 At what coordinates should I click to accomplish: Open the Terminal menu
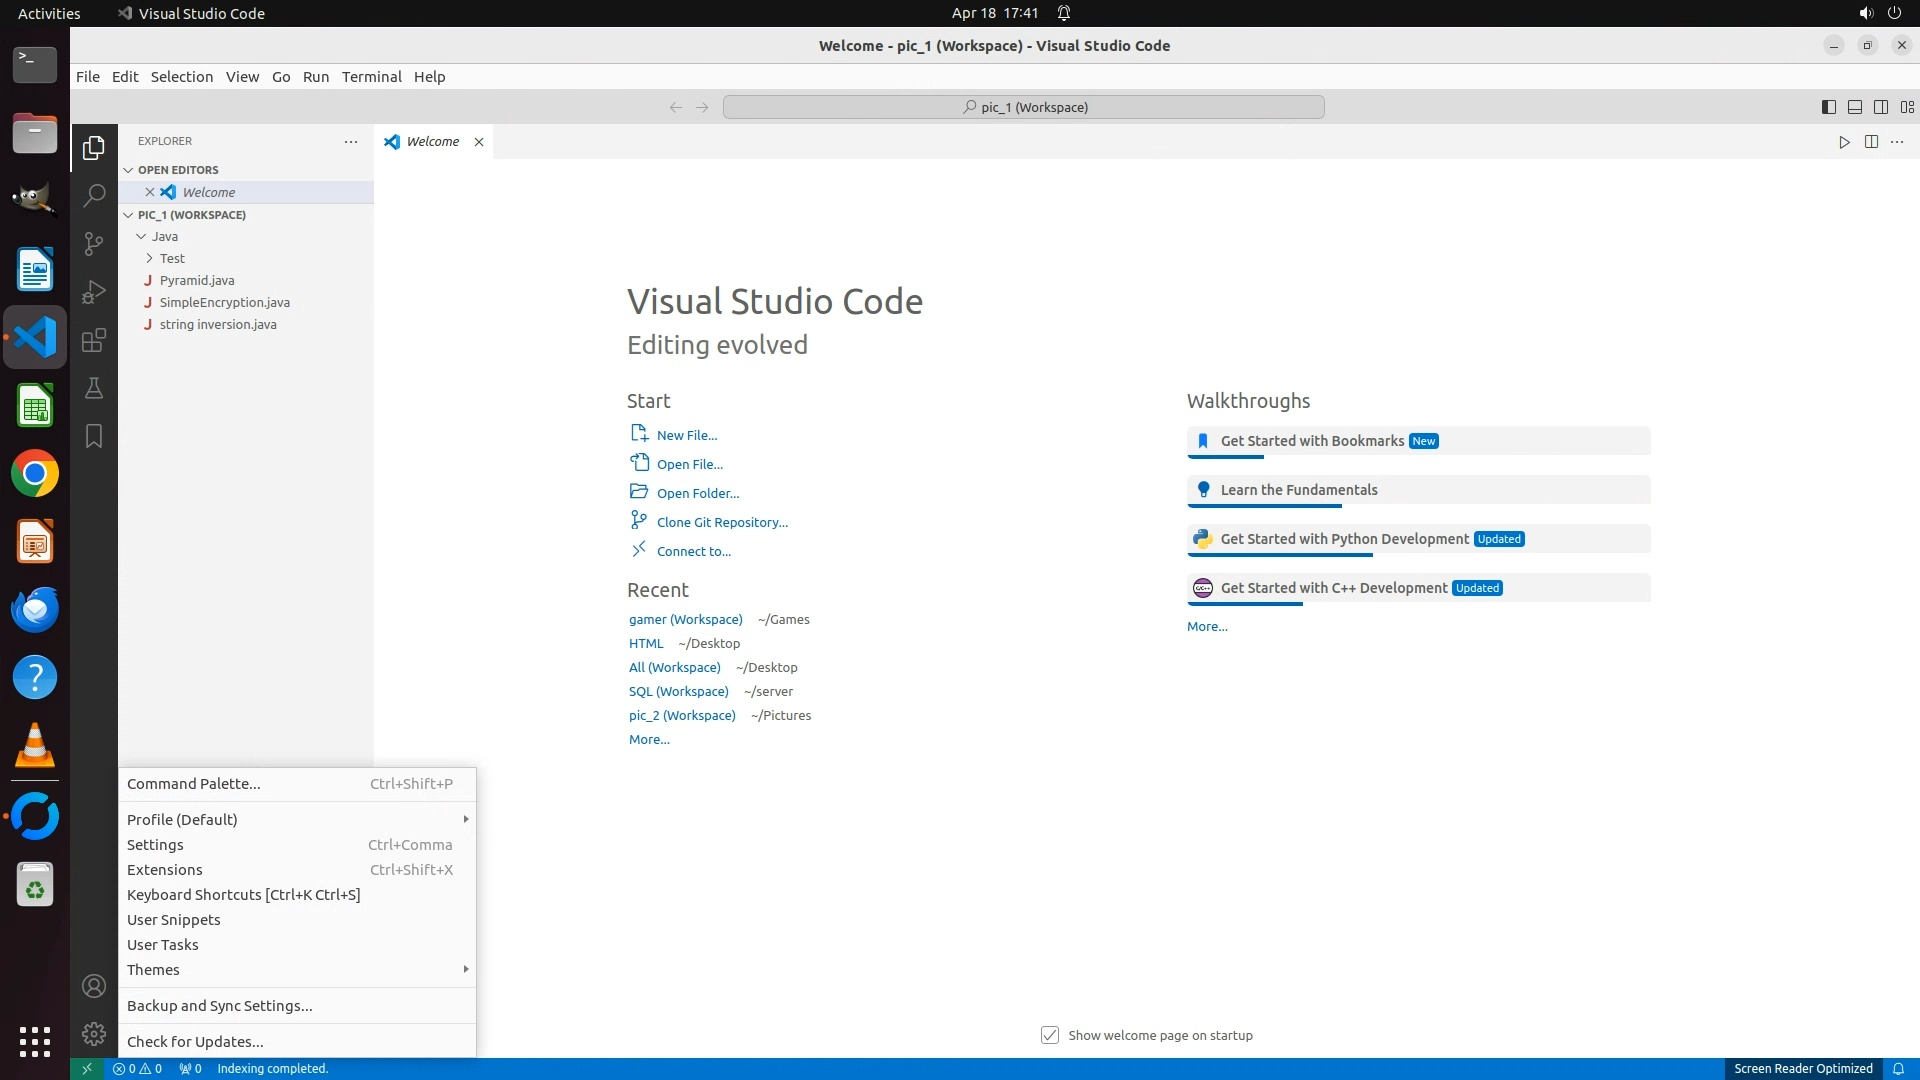coord(371,77)
